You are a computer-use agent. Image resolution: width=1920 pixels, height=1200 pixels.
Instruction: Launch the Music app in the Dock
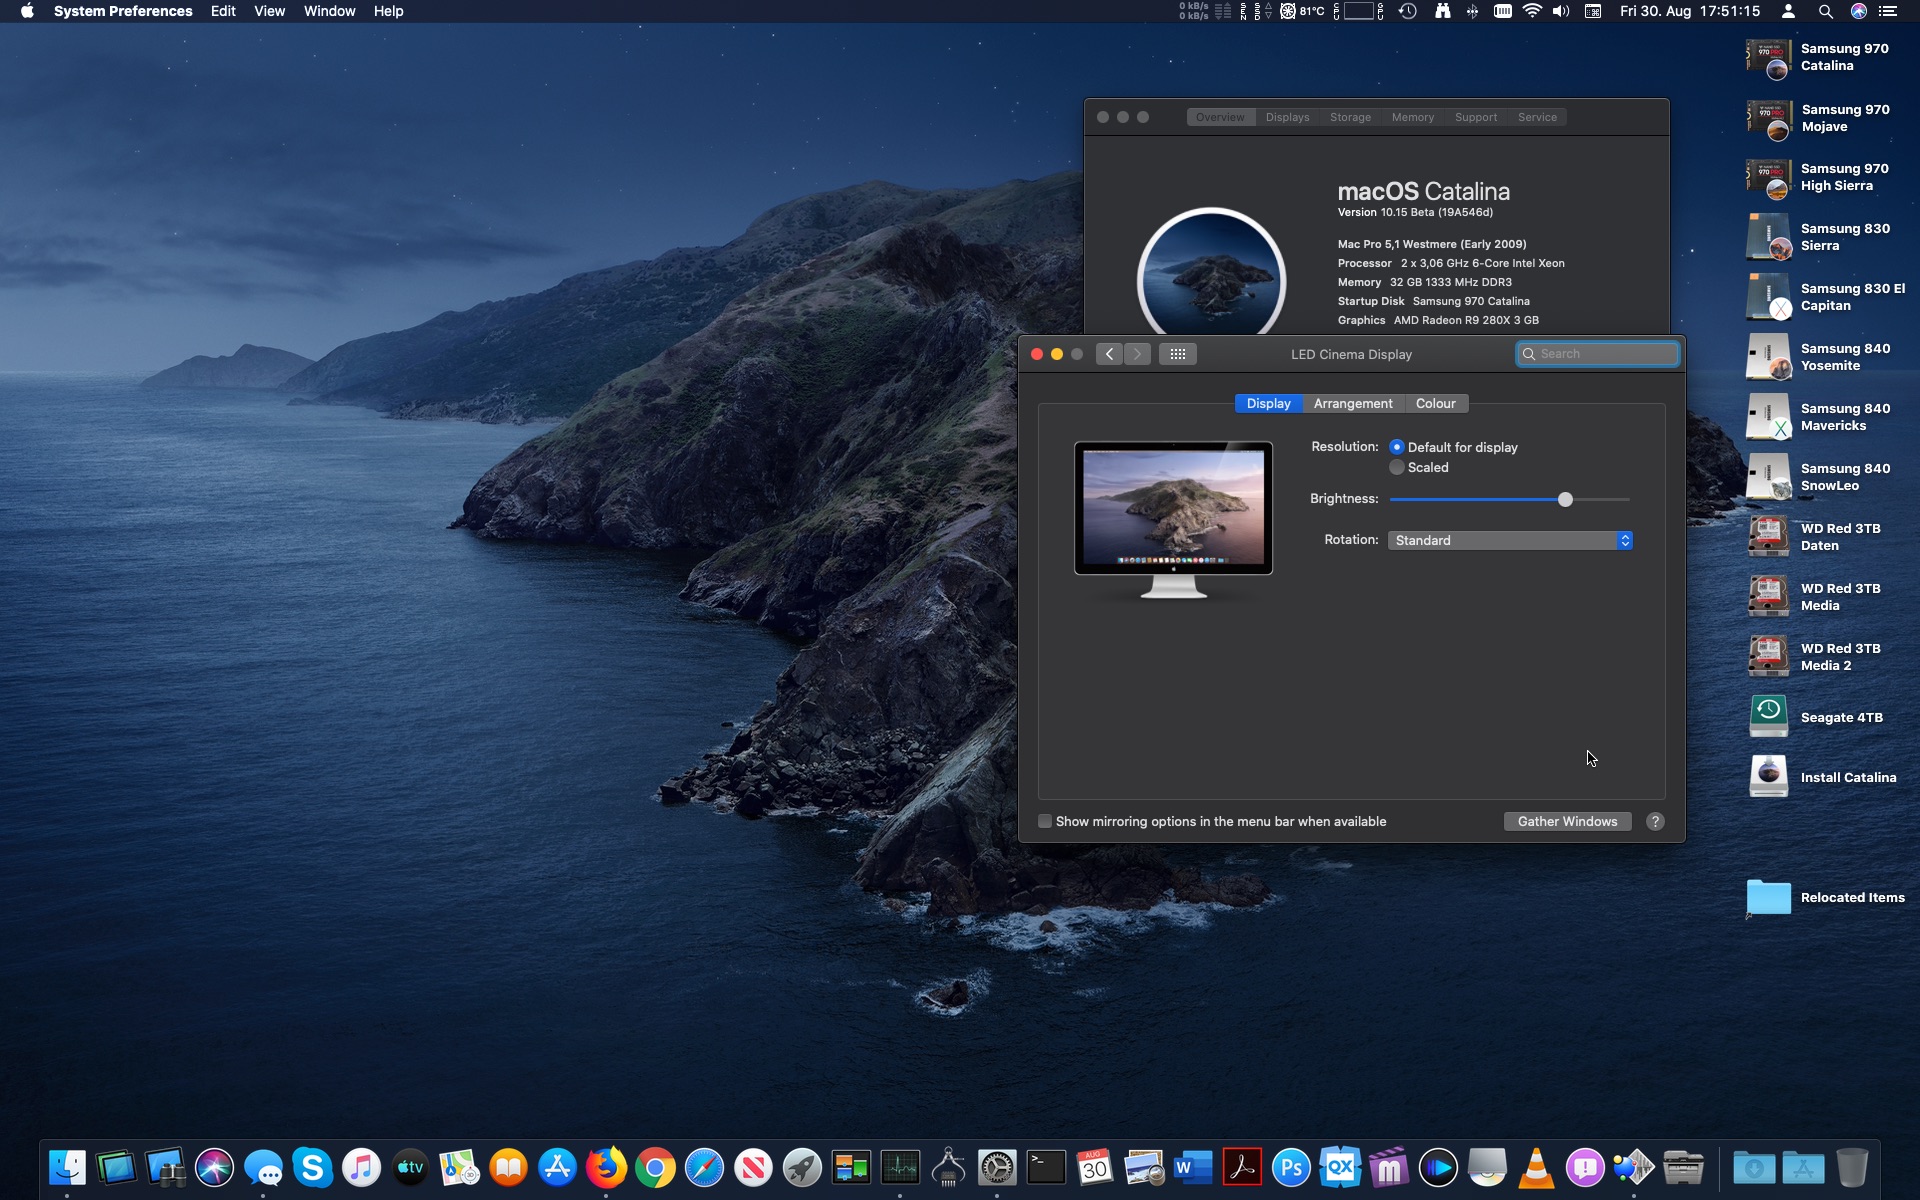[361, 1167]
